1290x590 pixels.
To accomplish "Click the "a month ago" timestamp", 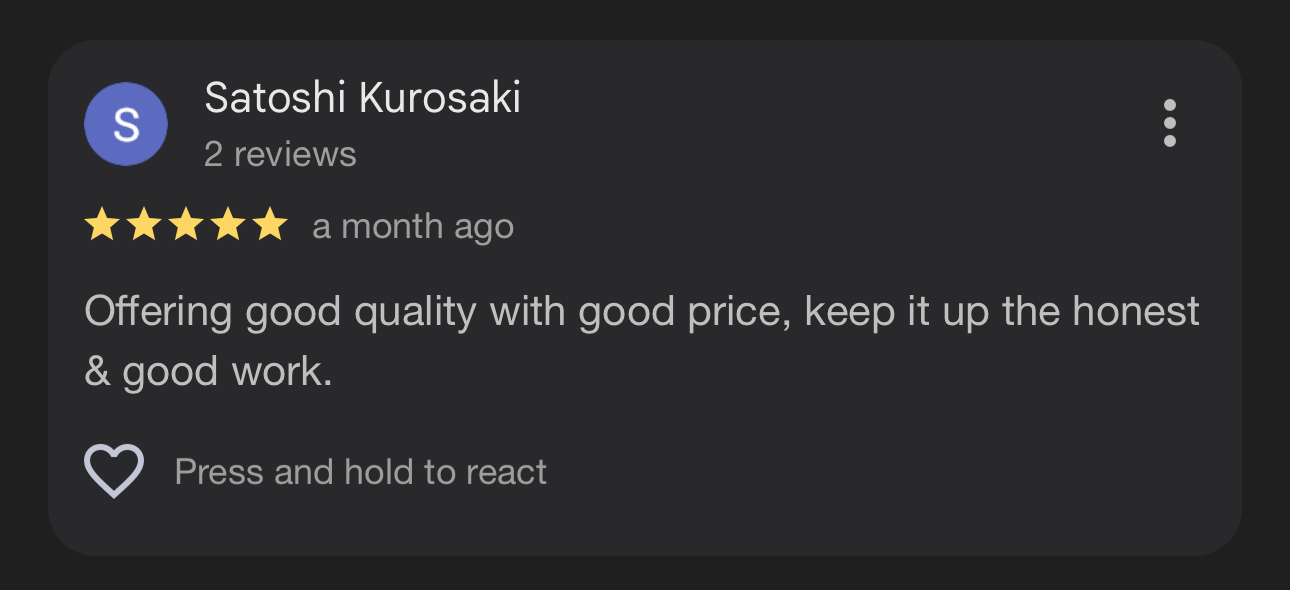I will 413,227.
